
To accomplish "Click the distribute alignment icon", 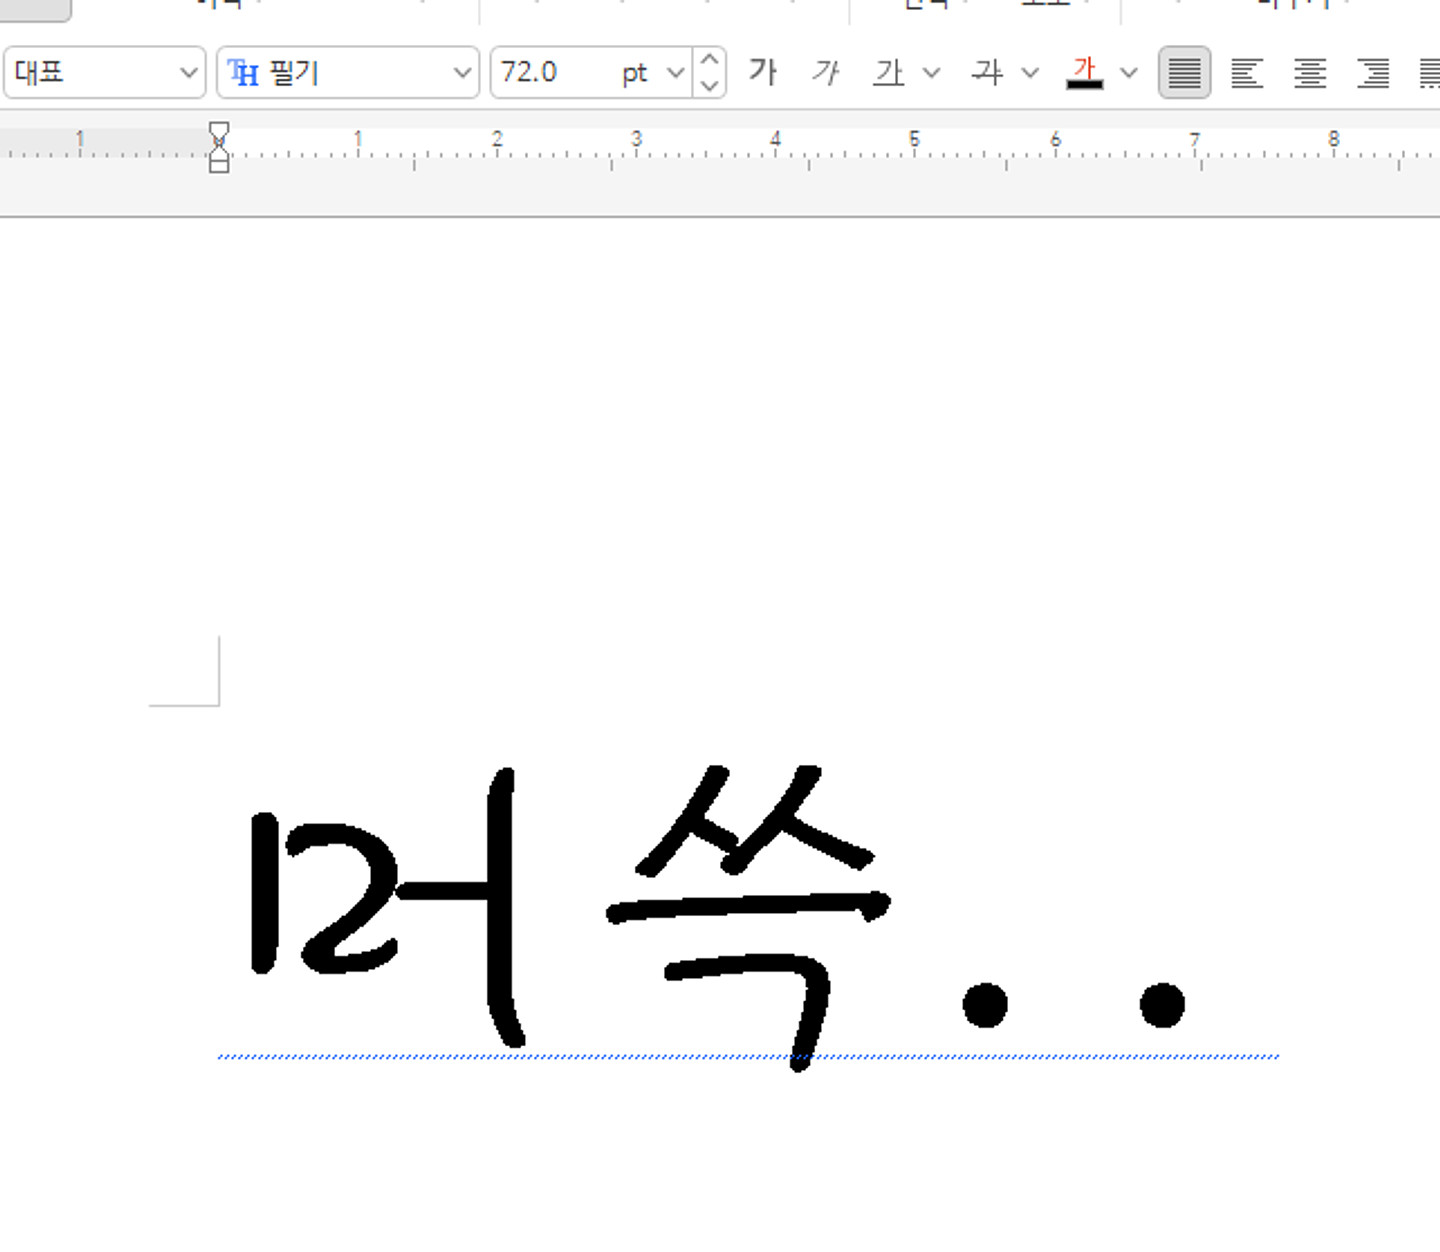I will point(1429,72).
